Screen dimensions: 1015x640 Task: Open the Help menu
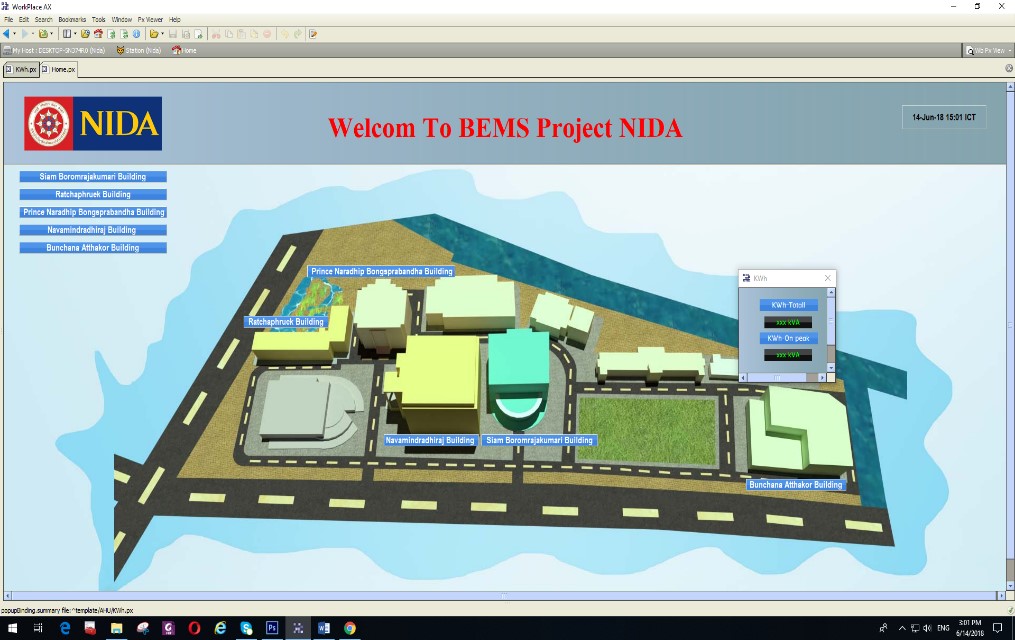click(x=175, y=19)
